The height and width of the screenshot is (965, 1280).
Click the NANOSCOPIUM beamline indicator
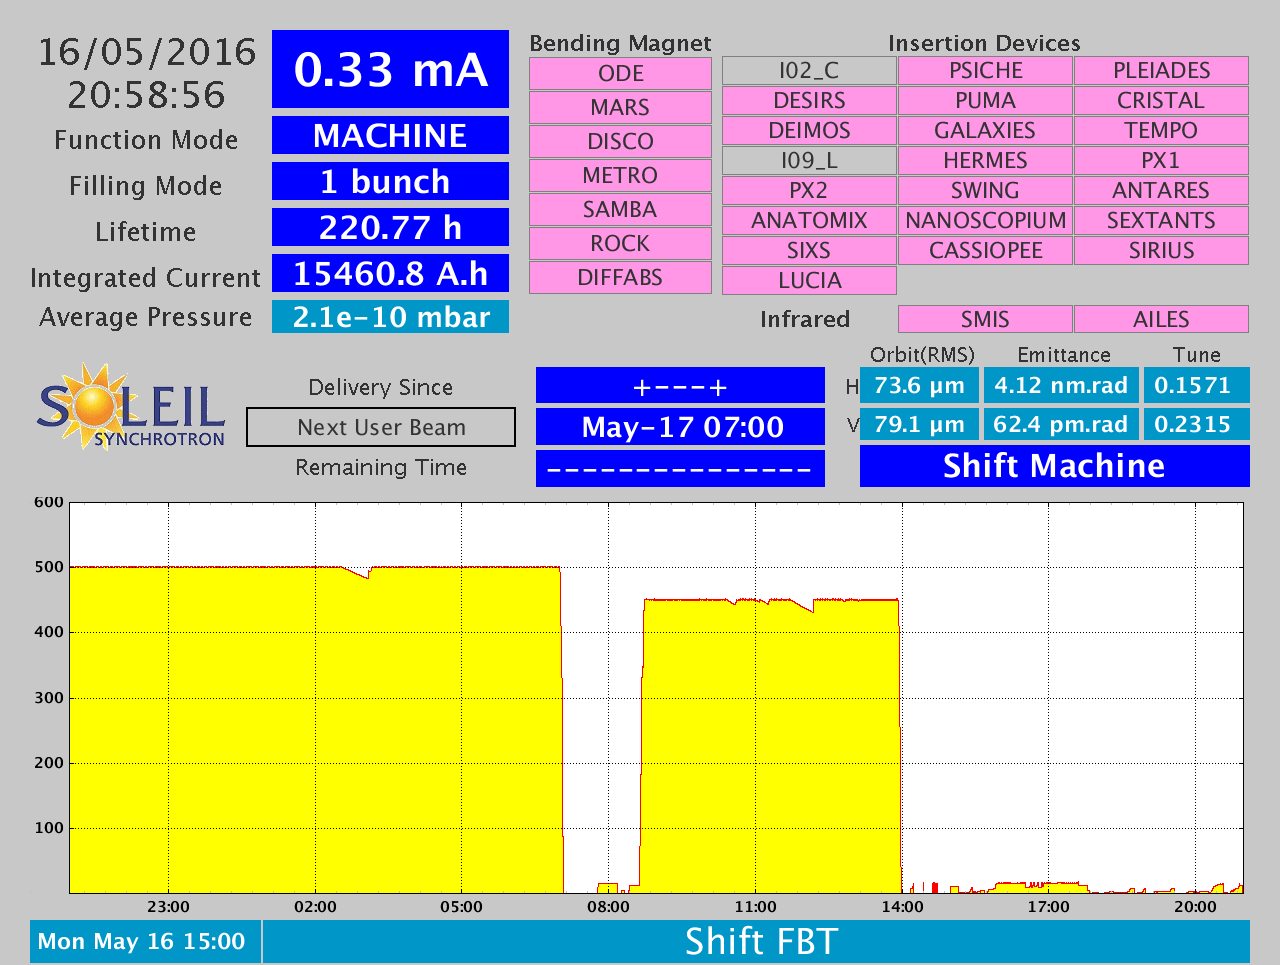(985, 220)
